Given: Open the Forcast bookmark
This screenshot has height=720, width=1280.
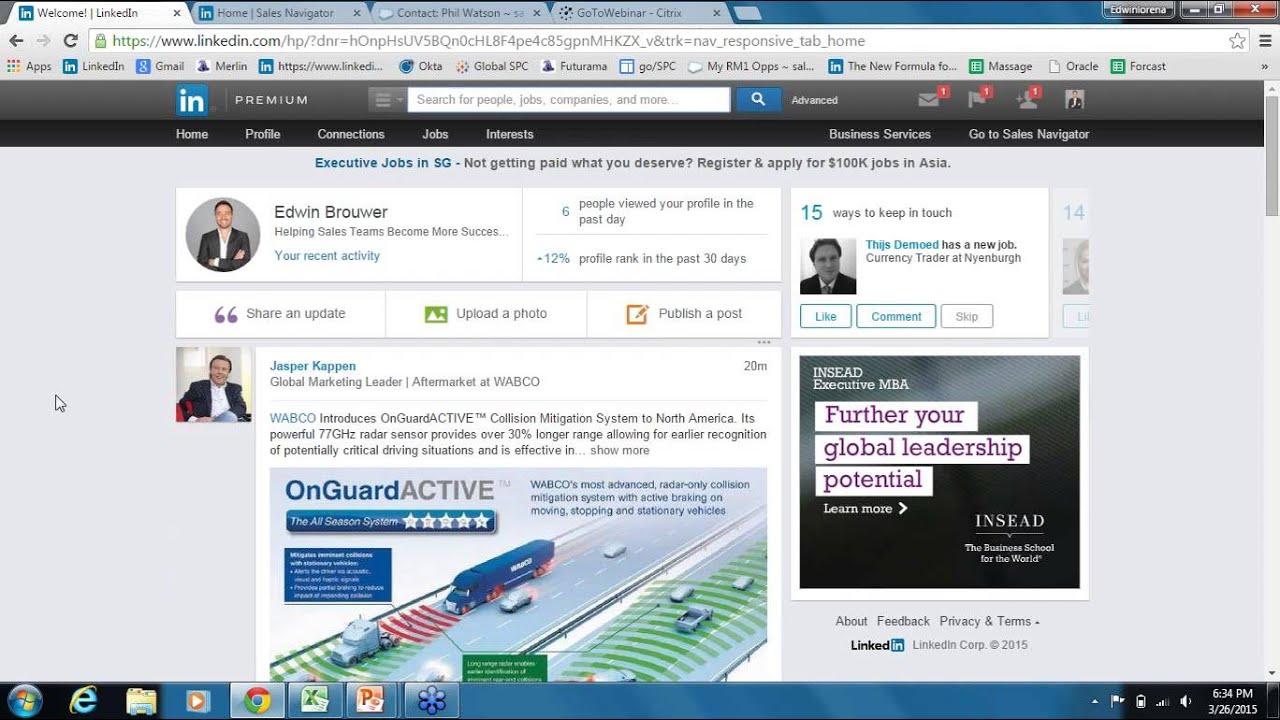Looking at the screenshot, I should pyautogui.click(x=1138, y=67).
